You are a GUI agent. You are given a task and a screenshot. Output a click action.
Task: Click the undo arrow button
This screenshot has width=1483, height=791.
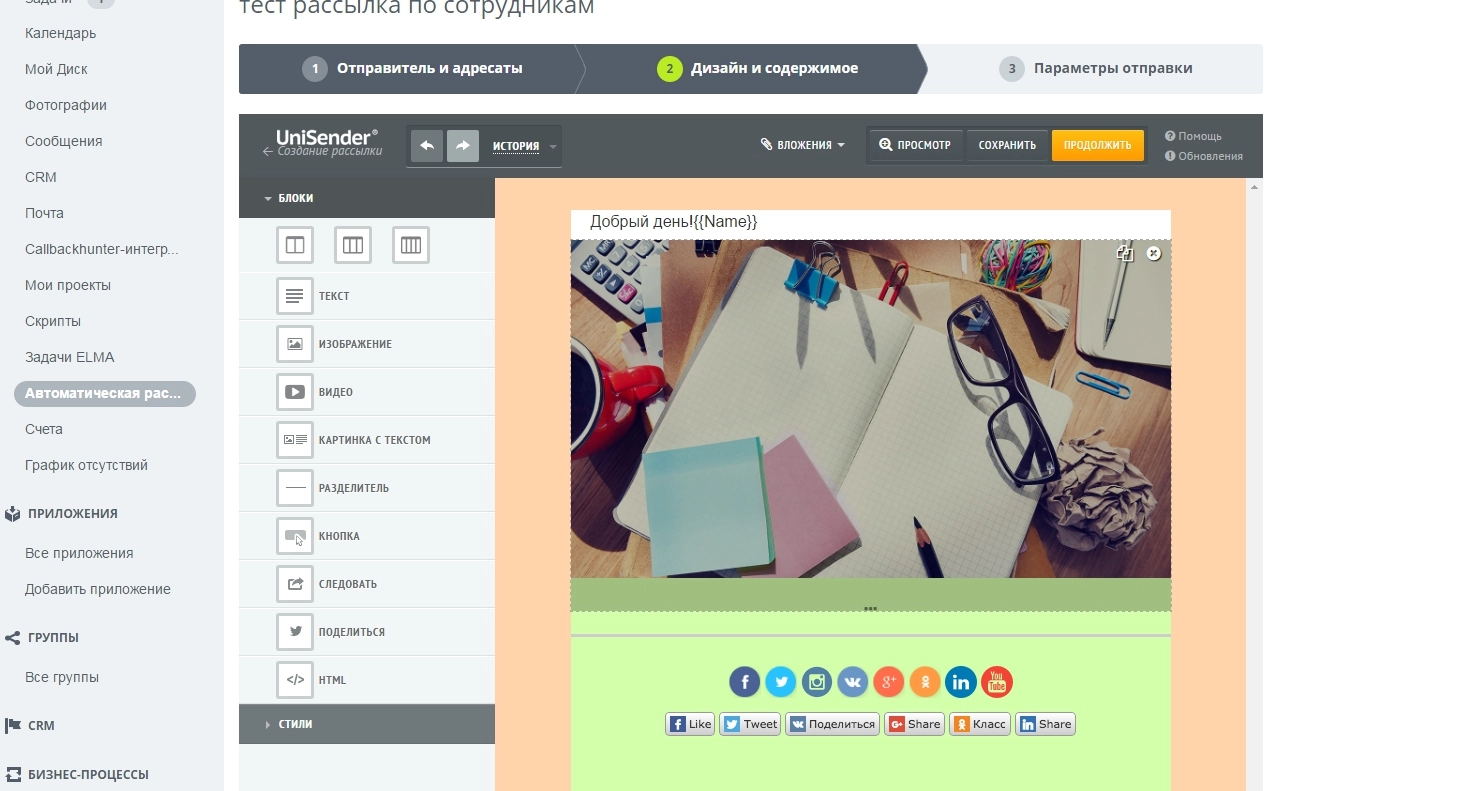coord(427,146)
